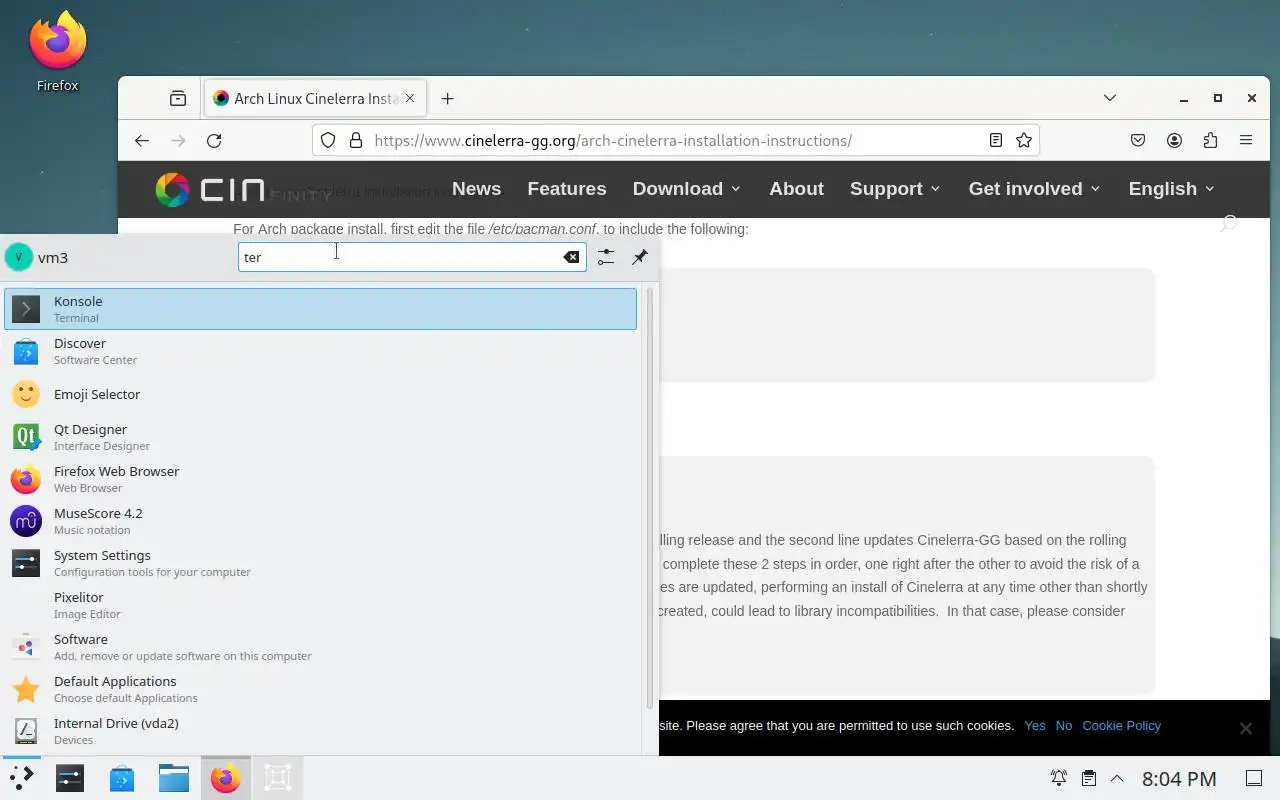
Task: Open the clipboard tray icon
Action: [1088, 778]
